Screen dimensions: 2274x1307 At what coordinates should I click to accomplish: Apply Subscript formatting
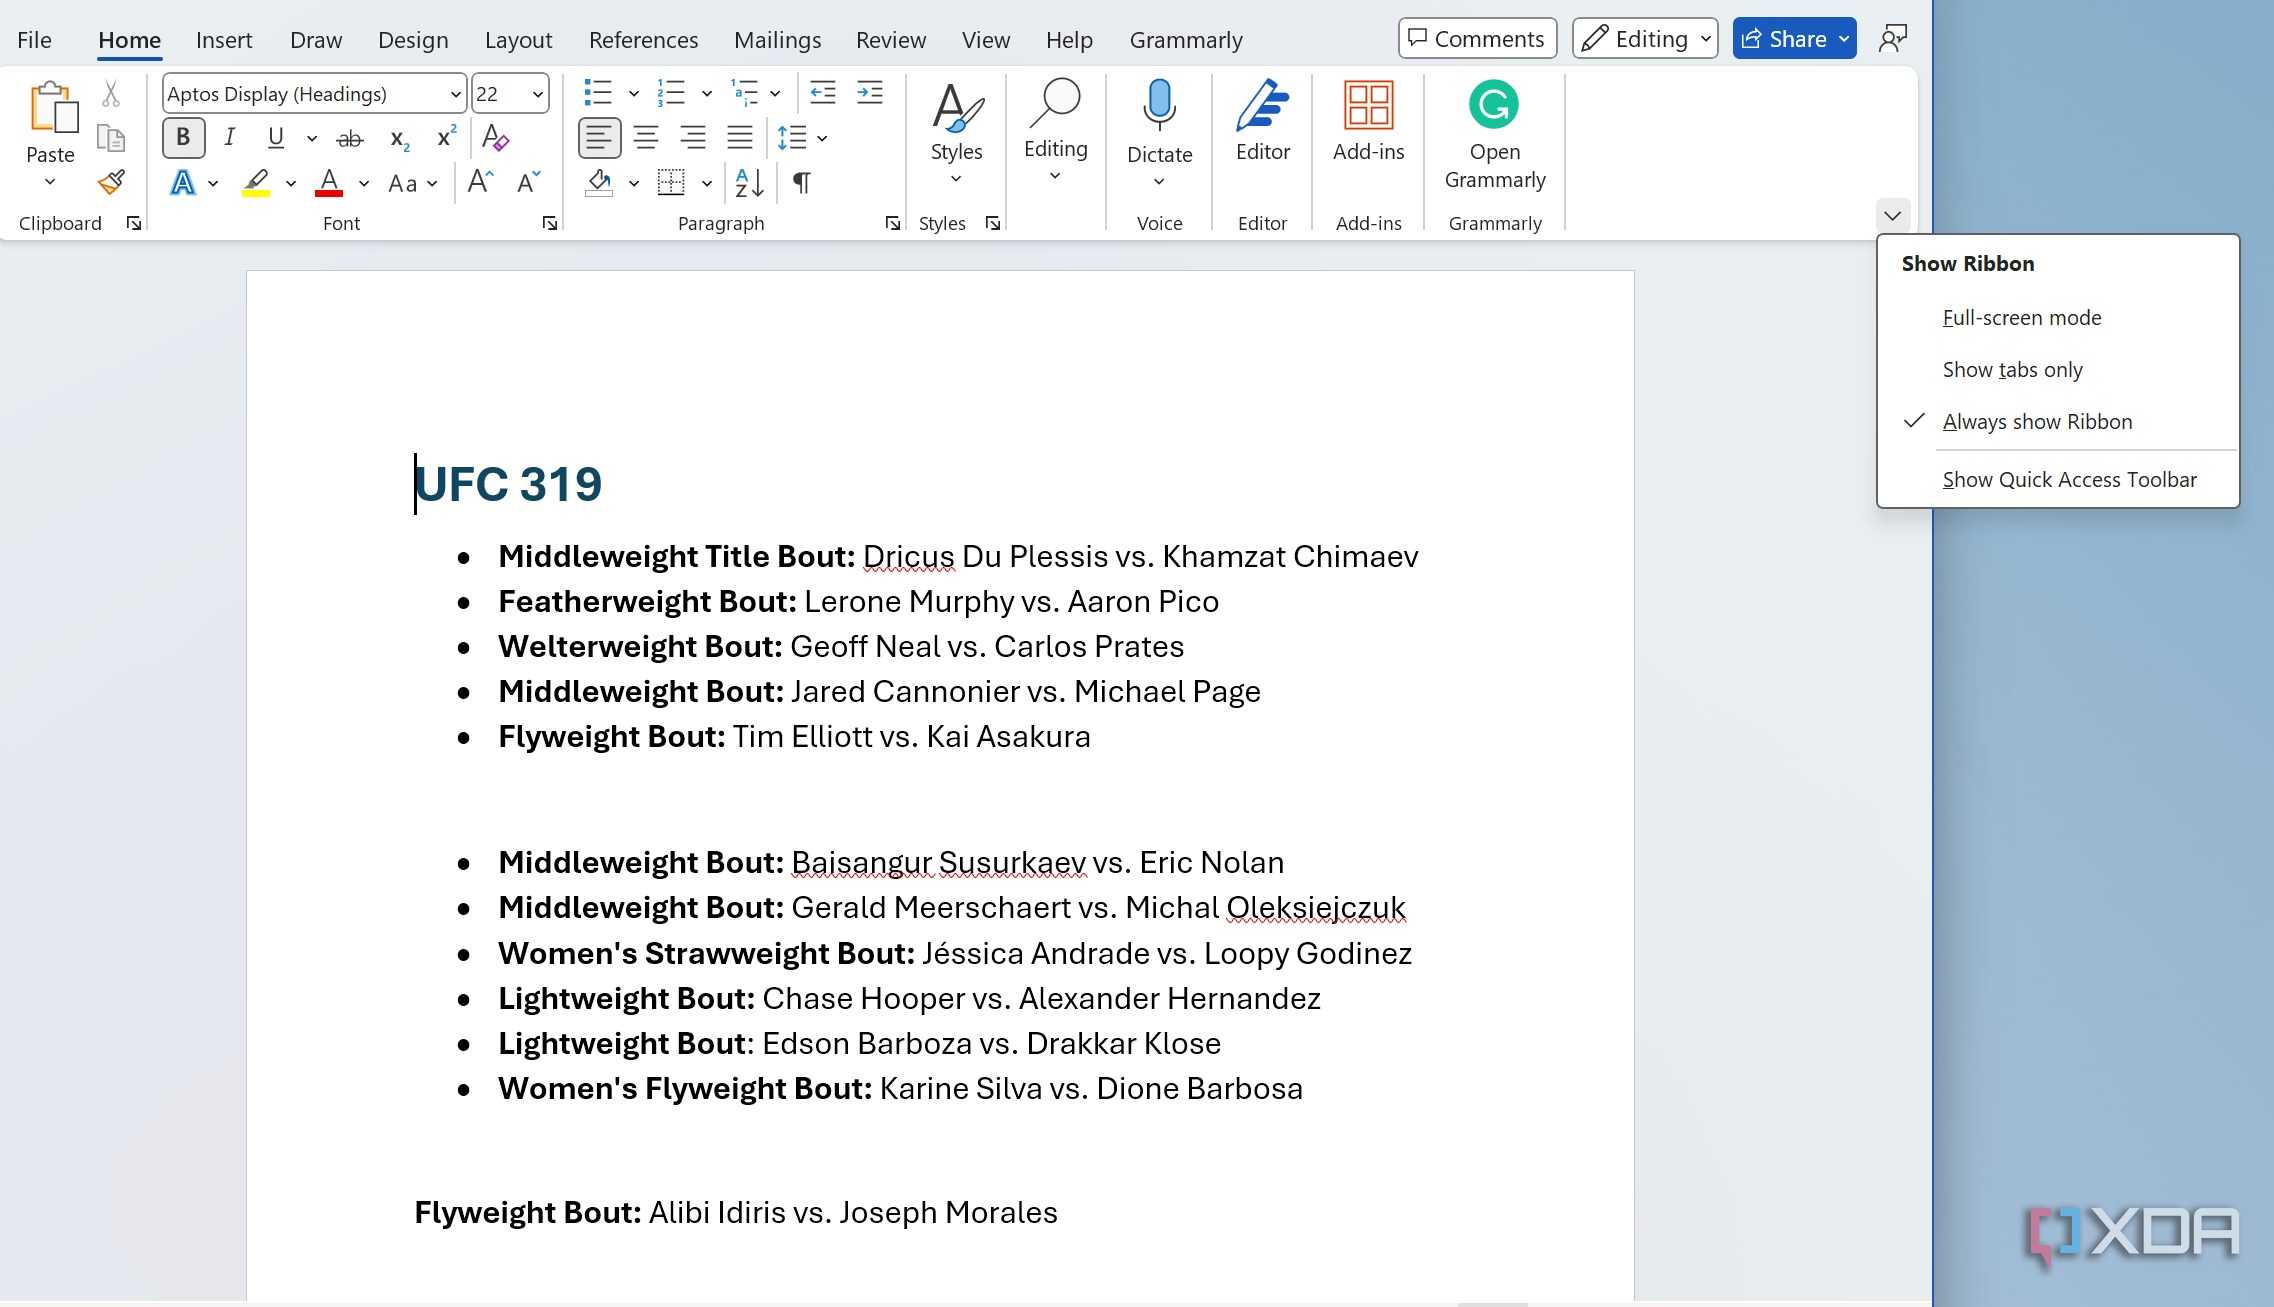pyautogui.click(x=399, y=138)
